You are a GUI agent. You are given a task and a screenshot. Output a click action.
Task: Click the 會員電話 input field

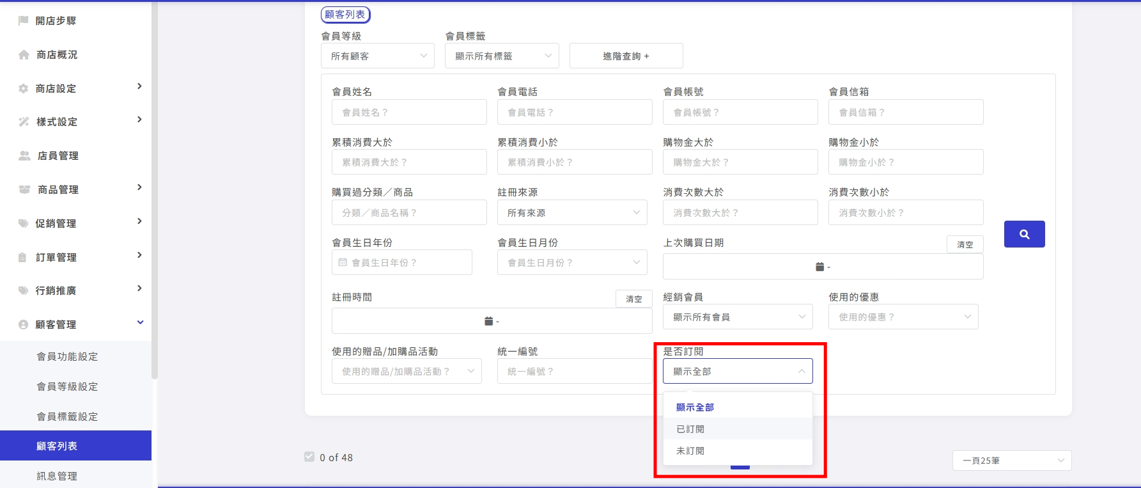575,112
